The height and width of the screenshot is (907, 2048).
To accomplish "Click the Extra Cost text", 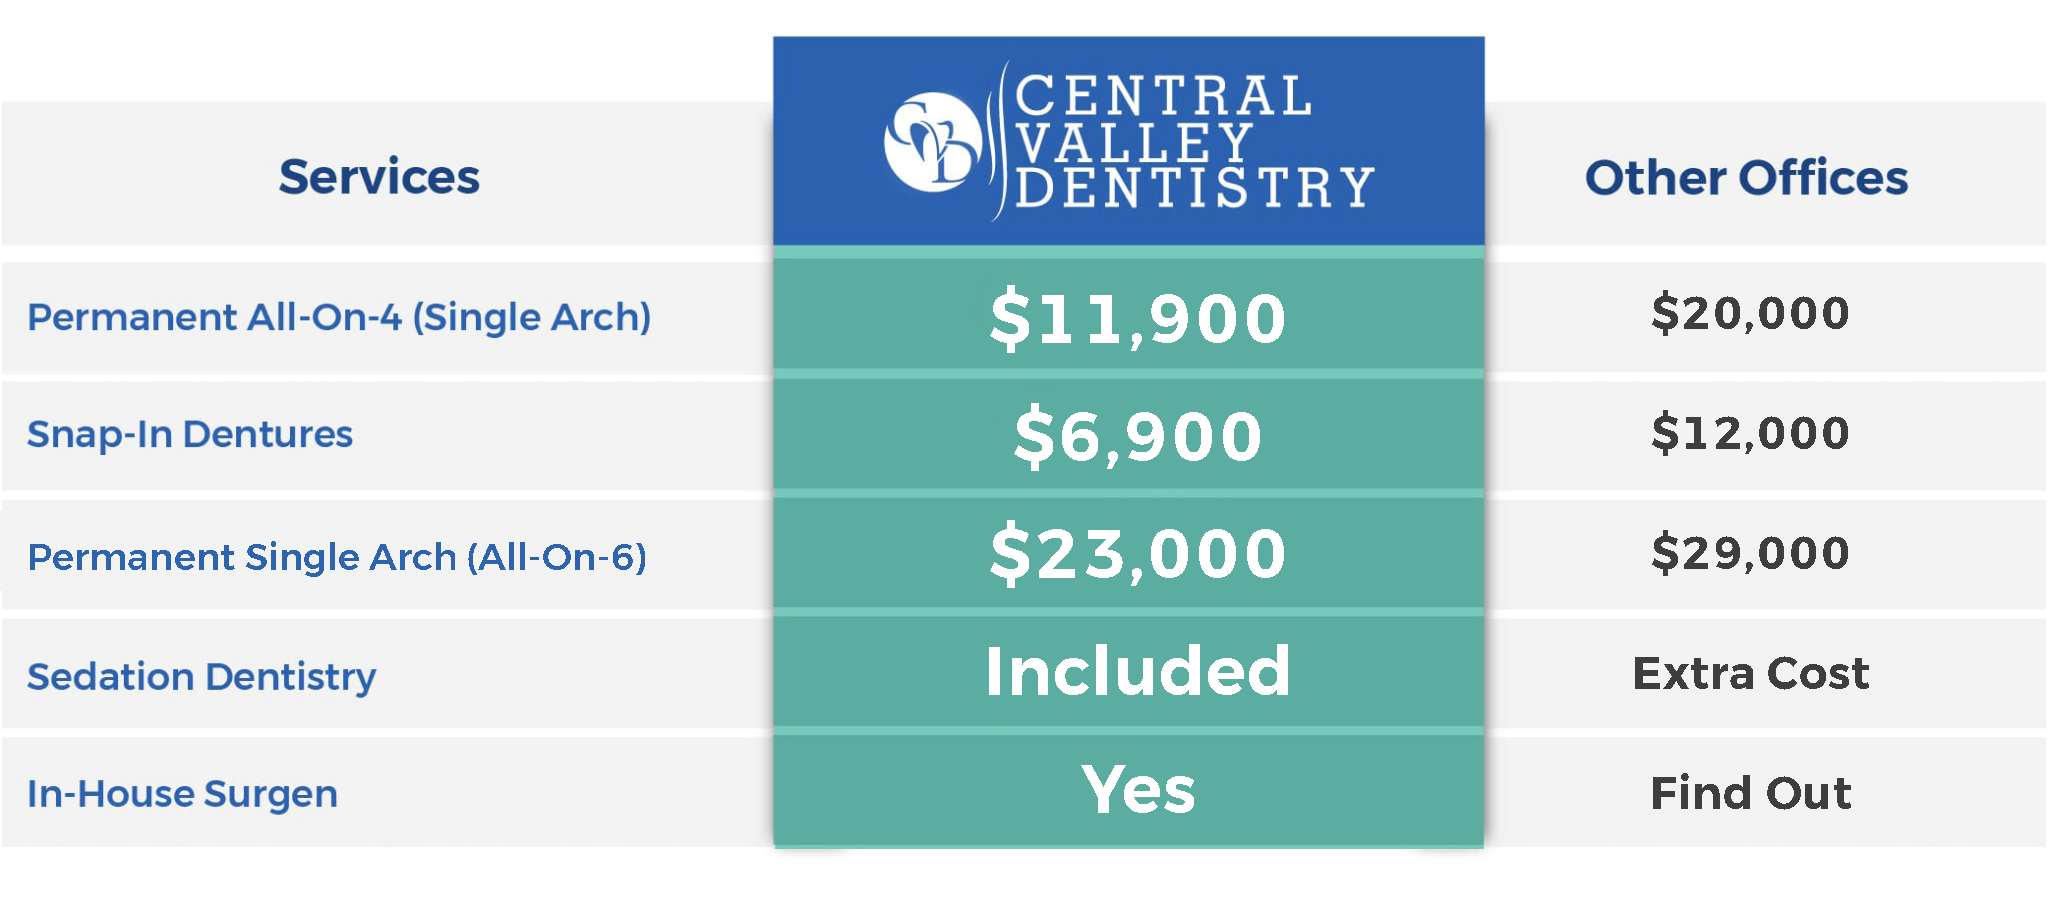I will (x=1750, y=674).
